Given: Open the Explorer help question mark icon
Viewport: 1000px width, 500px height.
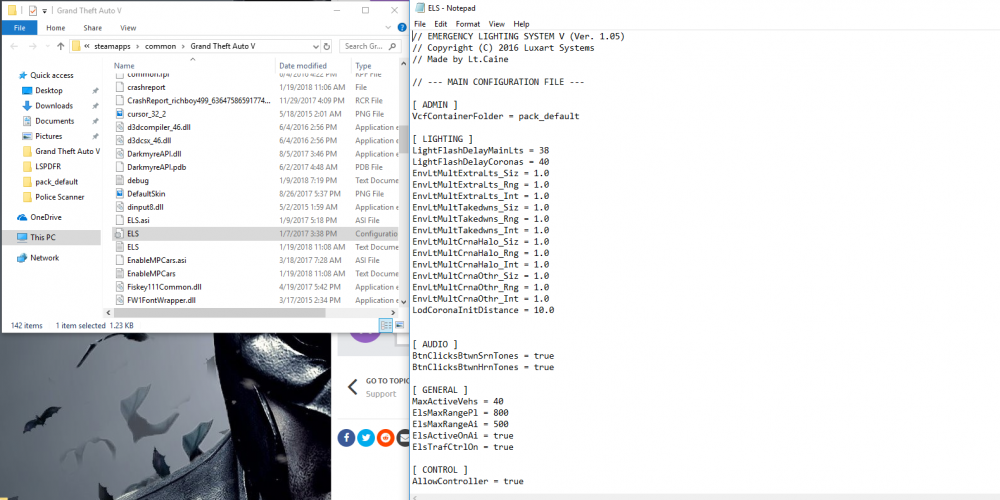Looking at the screenshot, I should (x=402, y=27).
